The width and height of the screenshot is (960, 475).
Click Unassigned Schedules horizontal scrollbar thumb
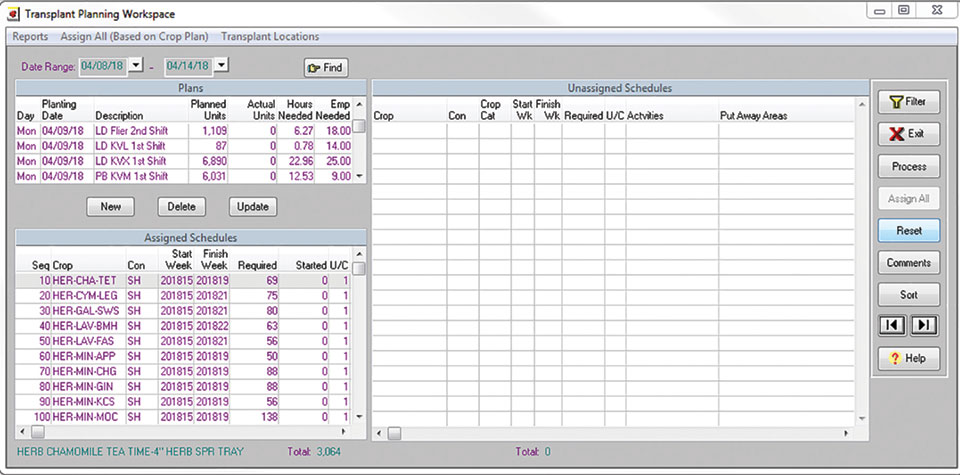[x=394, y=433]
